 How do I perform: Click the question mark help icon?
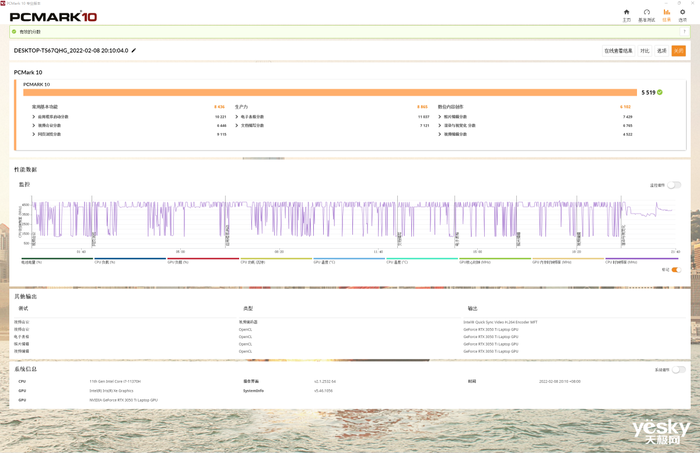(684, 32)
